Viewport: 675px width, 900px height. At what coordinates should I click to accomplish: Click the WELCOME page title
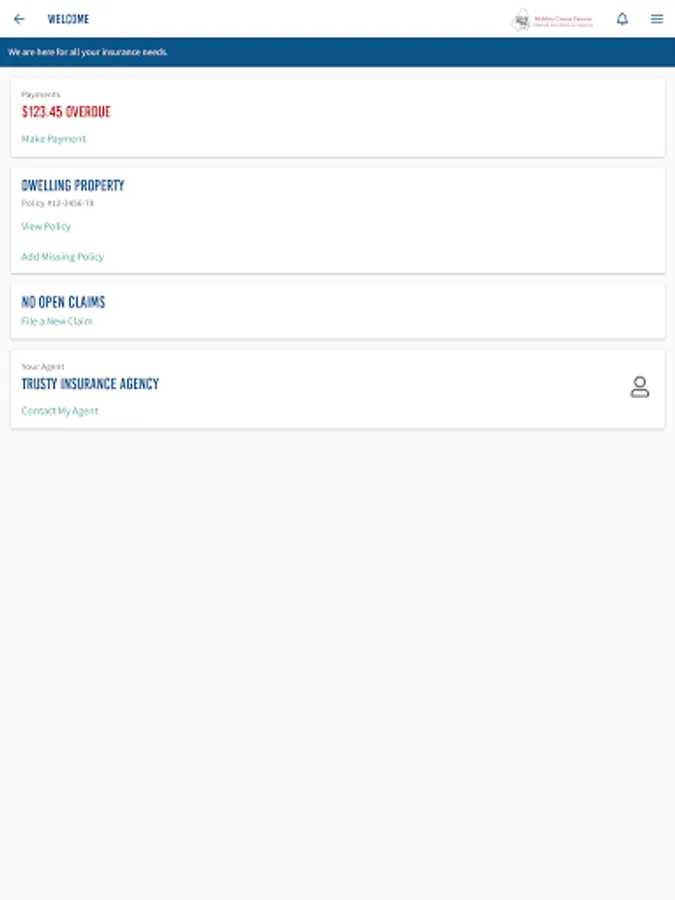point(68,19)
